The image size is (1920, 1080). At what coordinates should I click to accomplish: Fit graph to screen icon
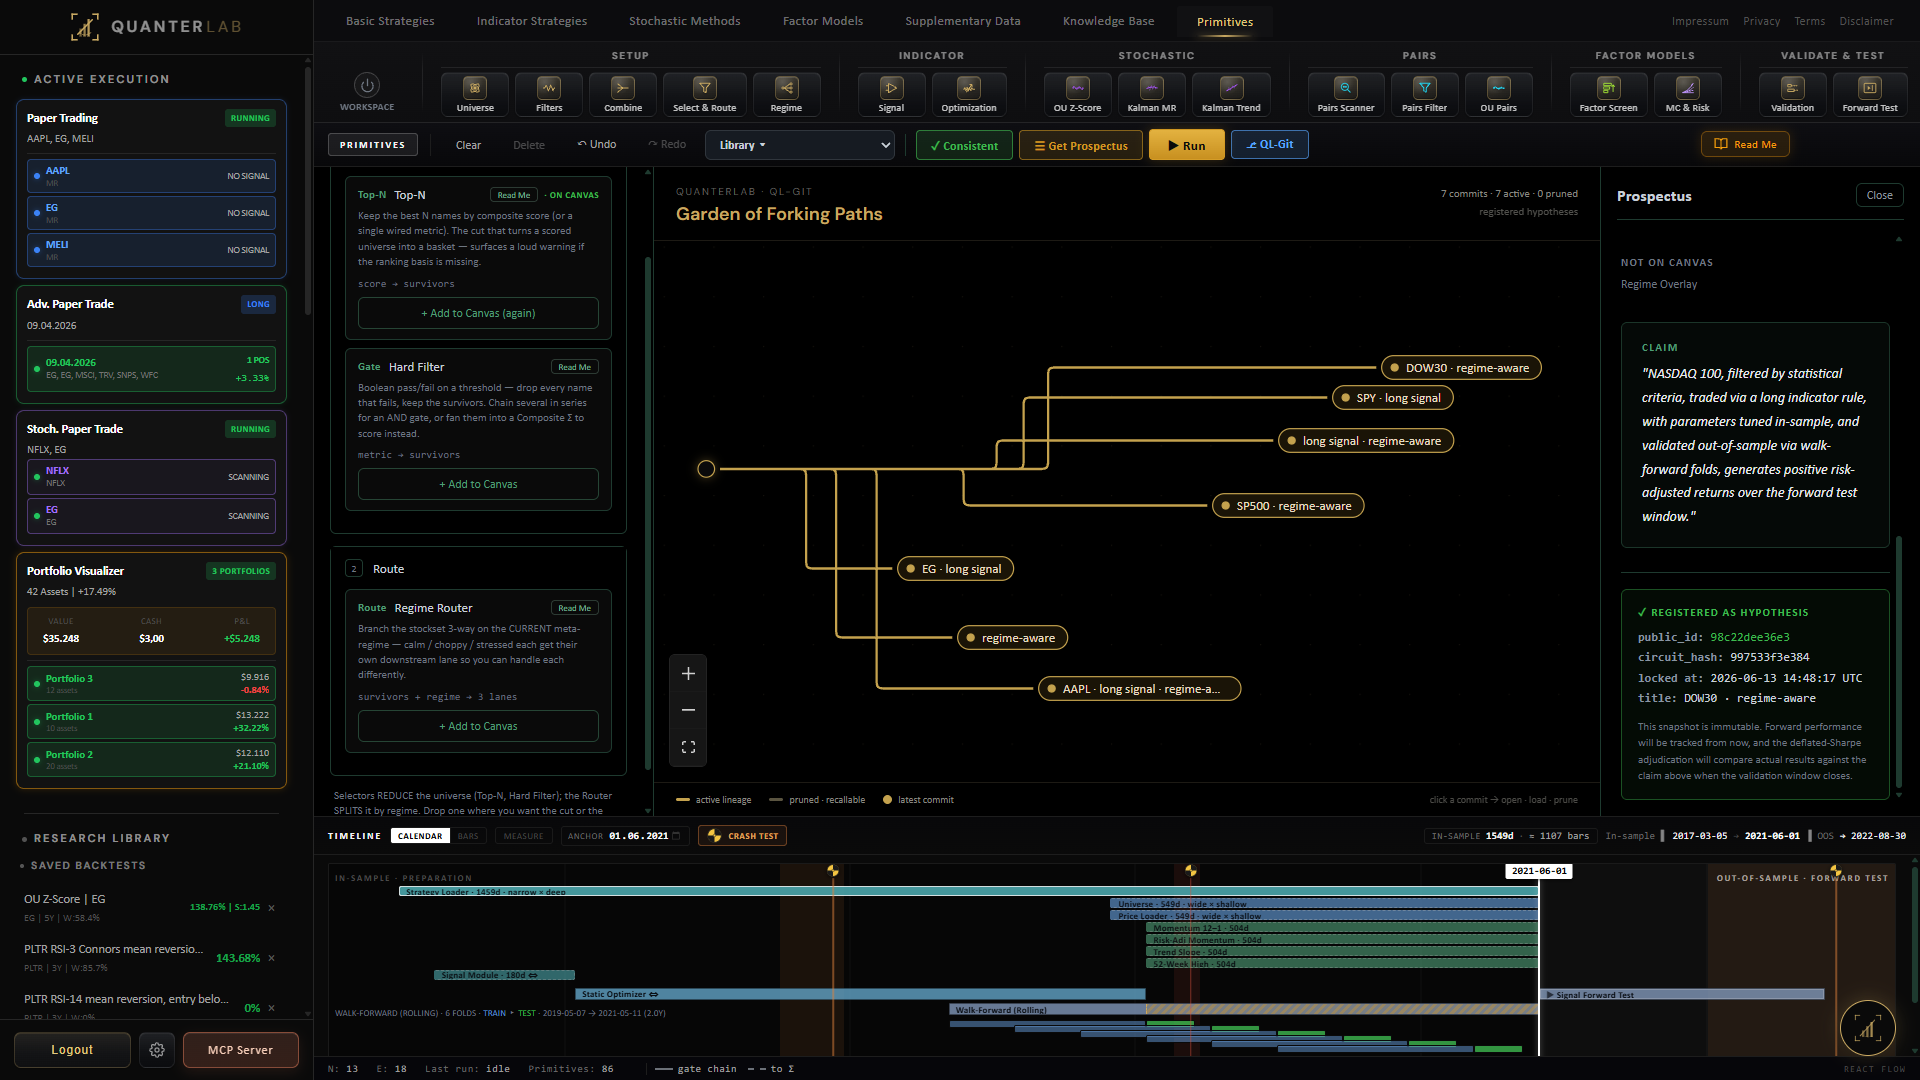coord(688,747)
